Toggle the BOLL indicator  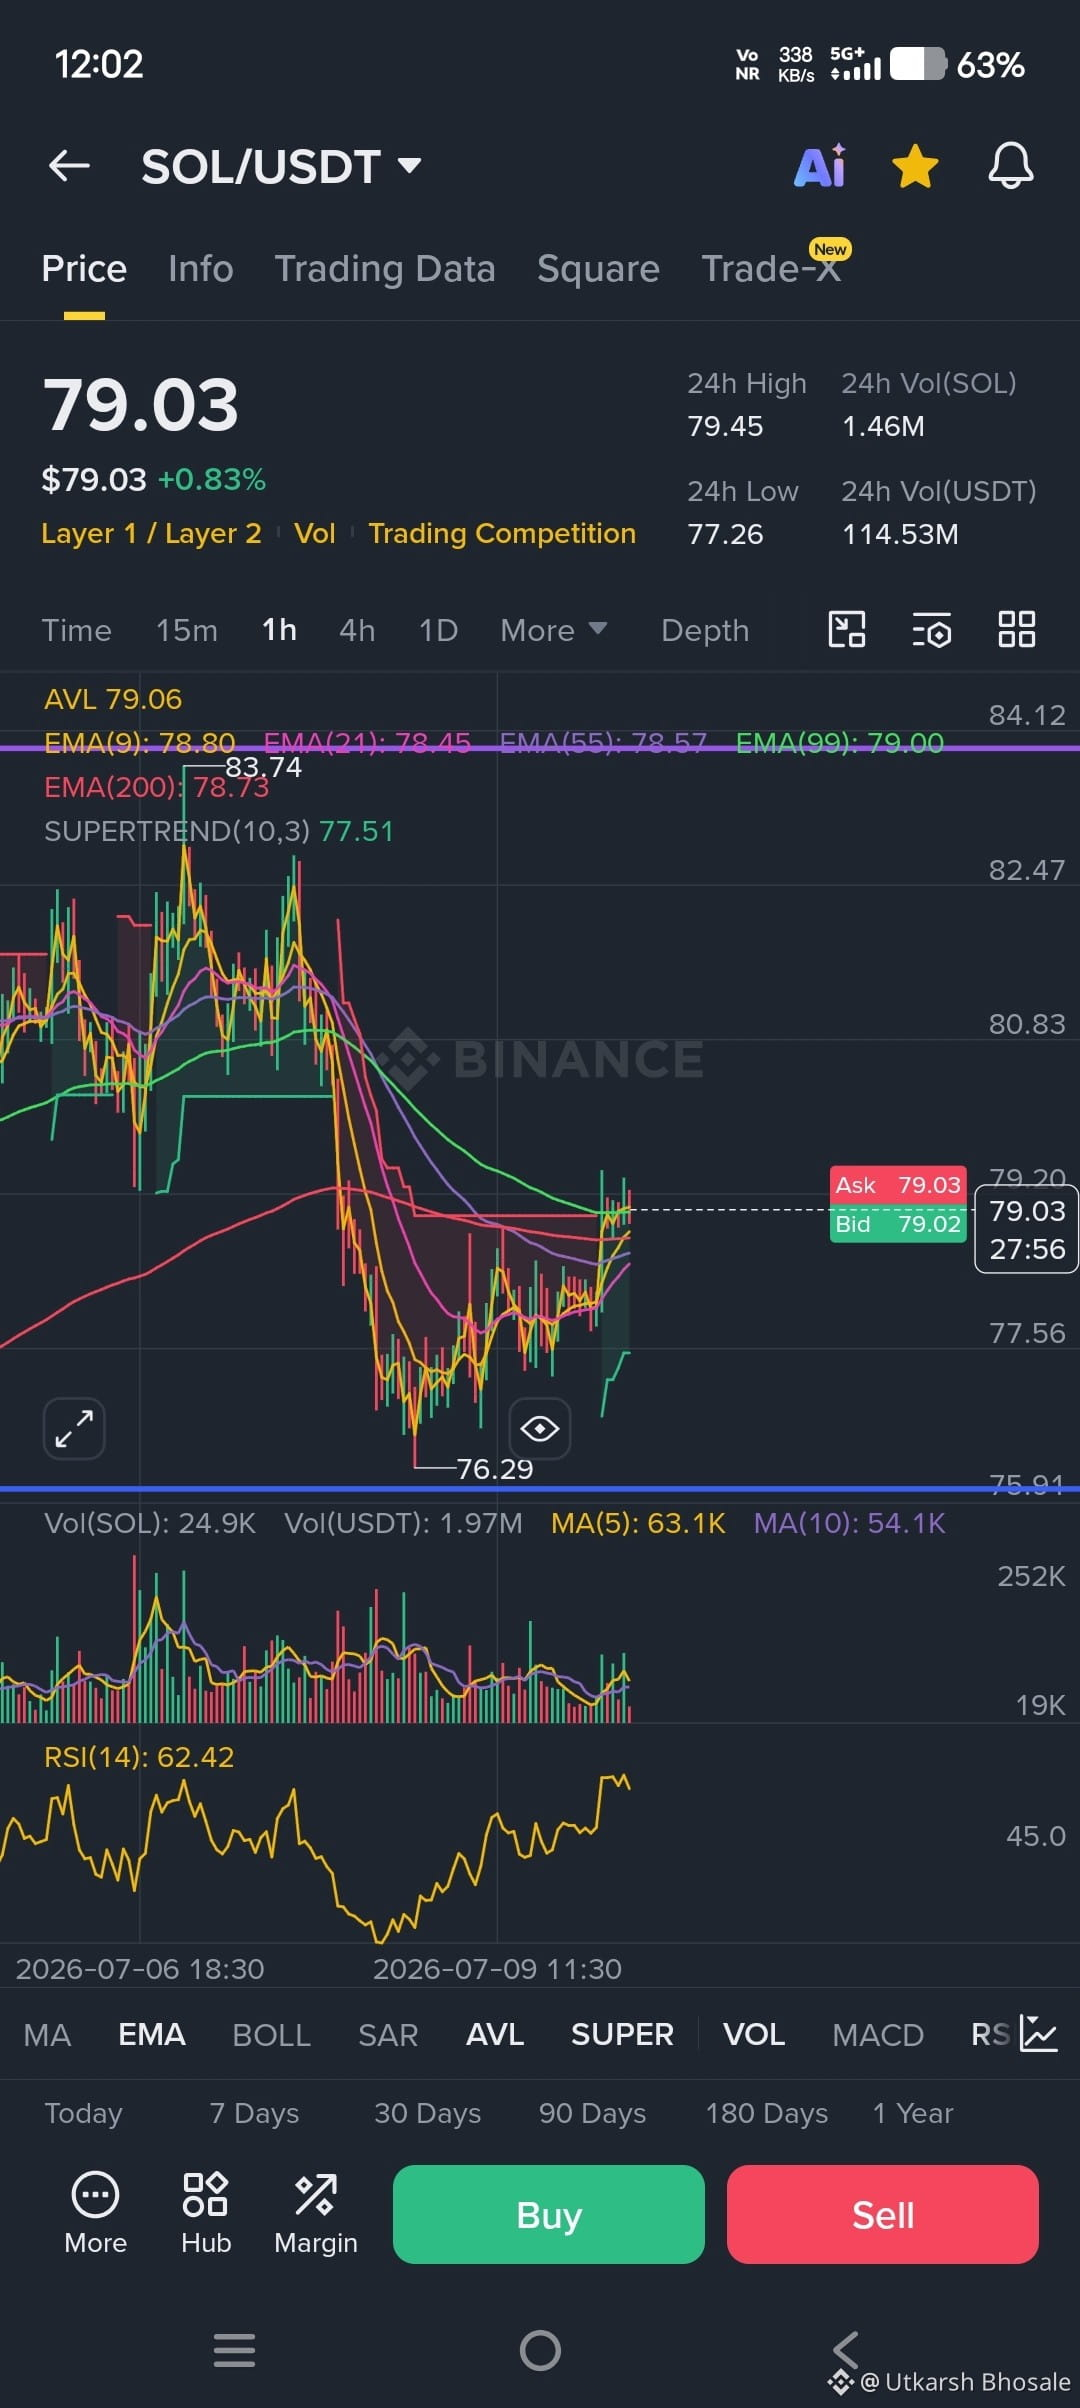click(x=271, y=2035)
